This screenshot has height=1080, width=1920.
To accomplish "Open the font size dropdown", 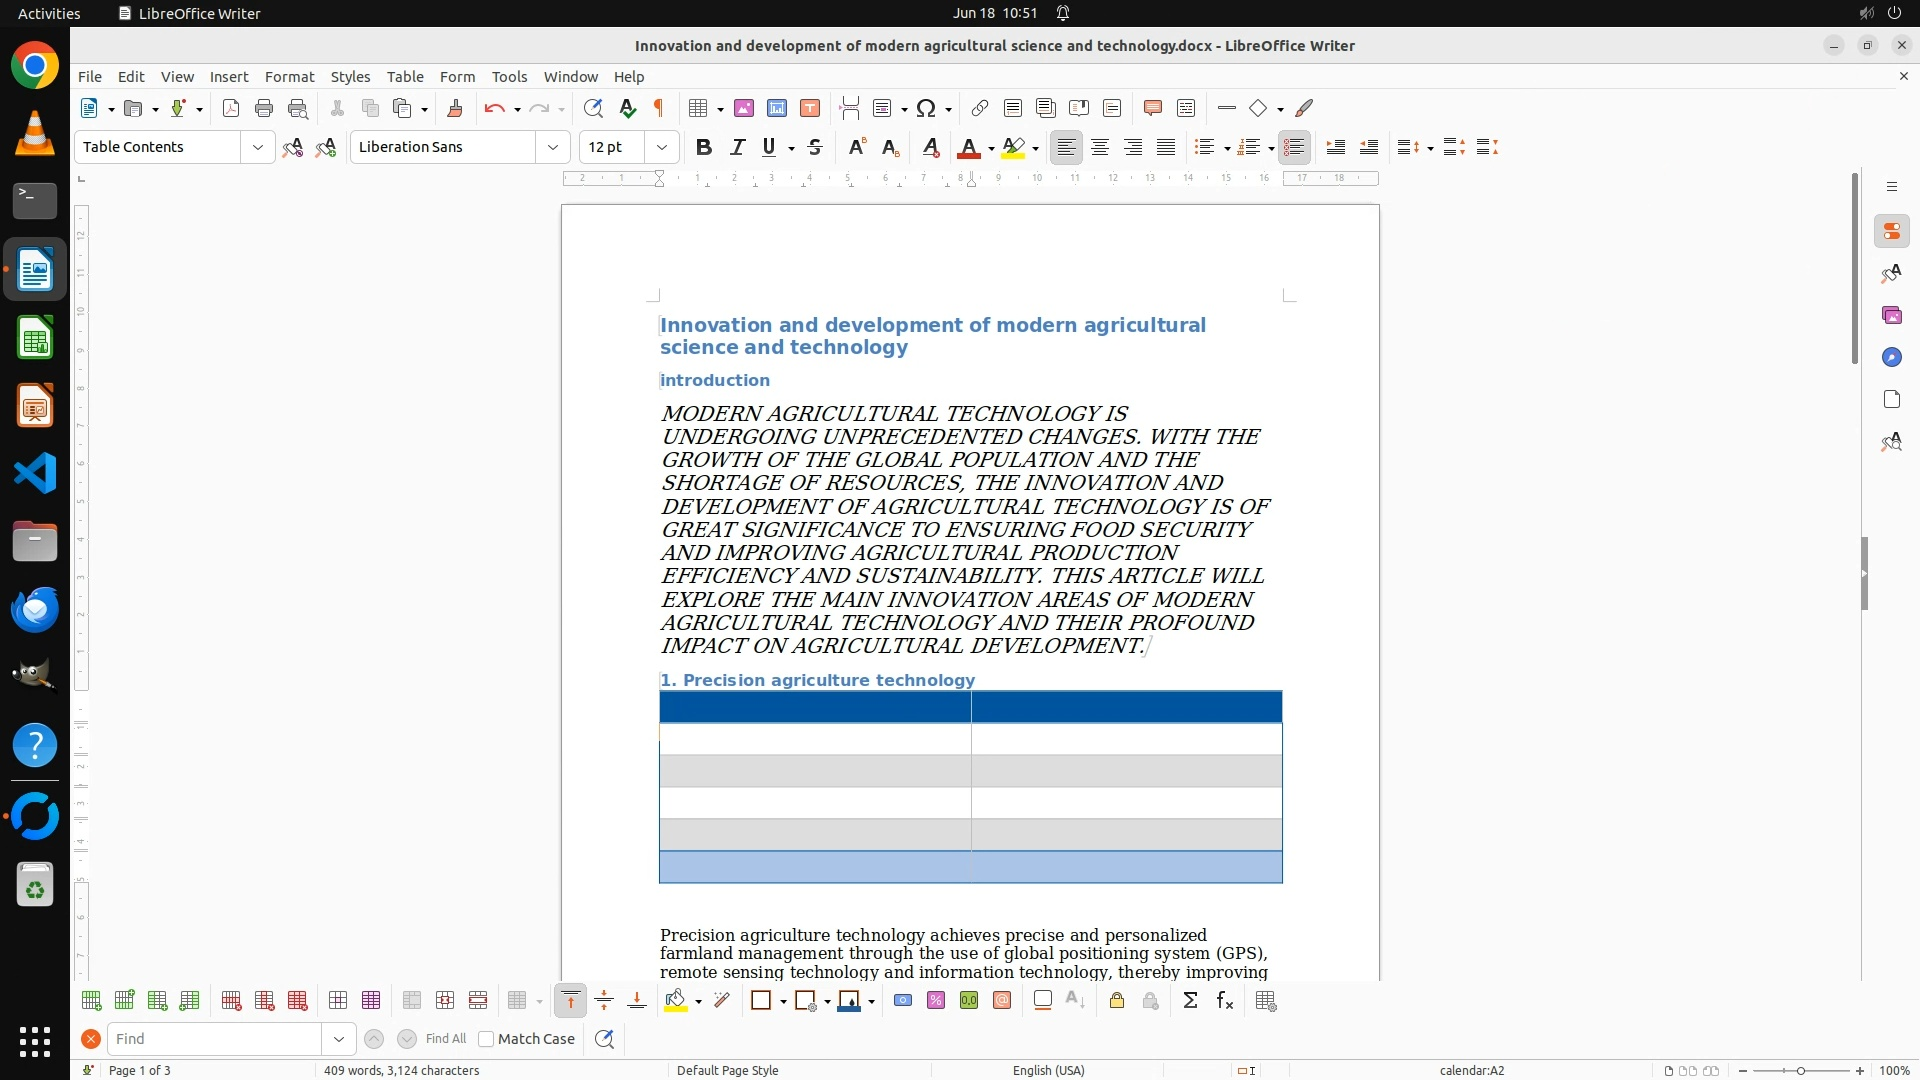I will pyautogui.click(x=661, y=147).
